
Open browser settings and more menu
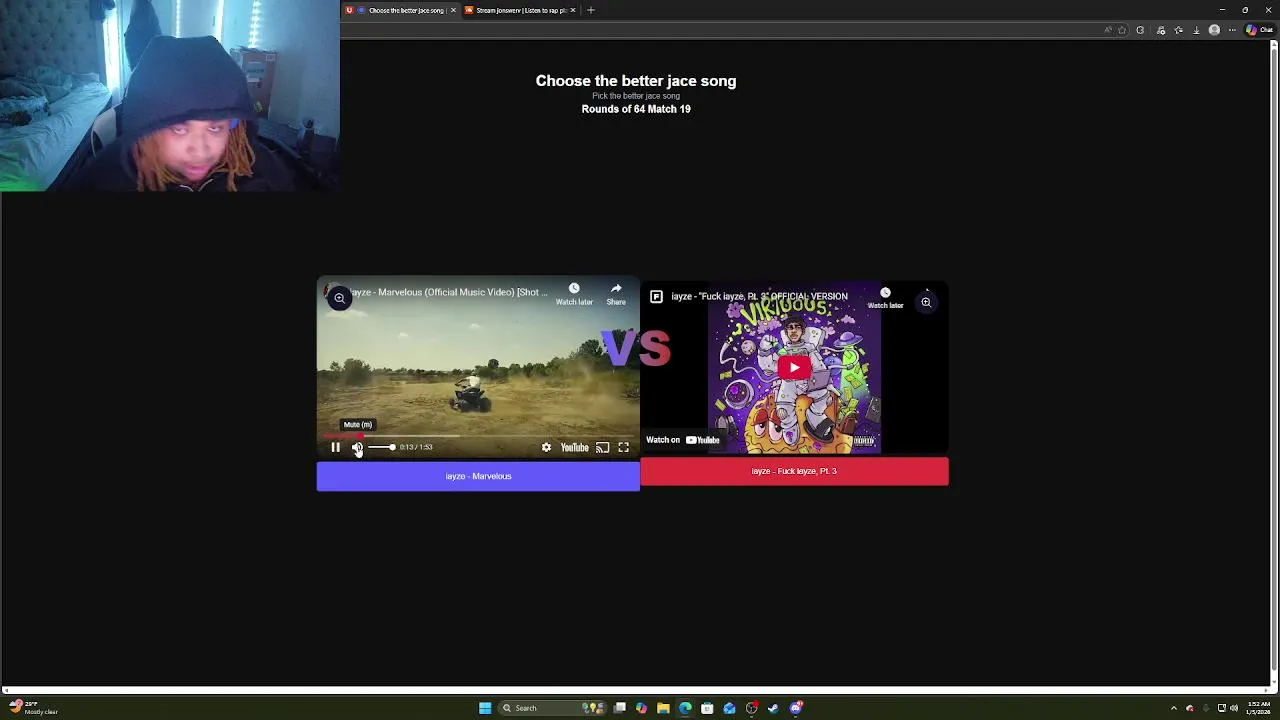1232,30
